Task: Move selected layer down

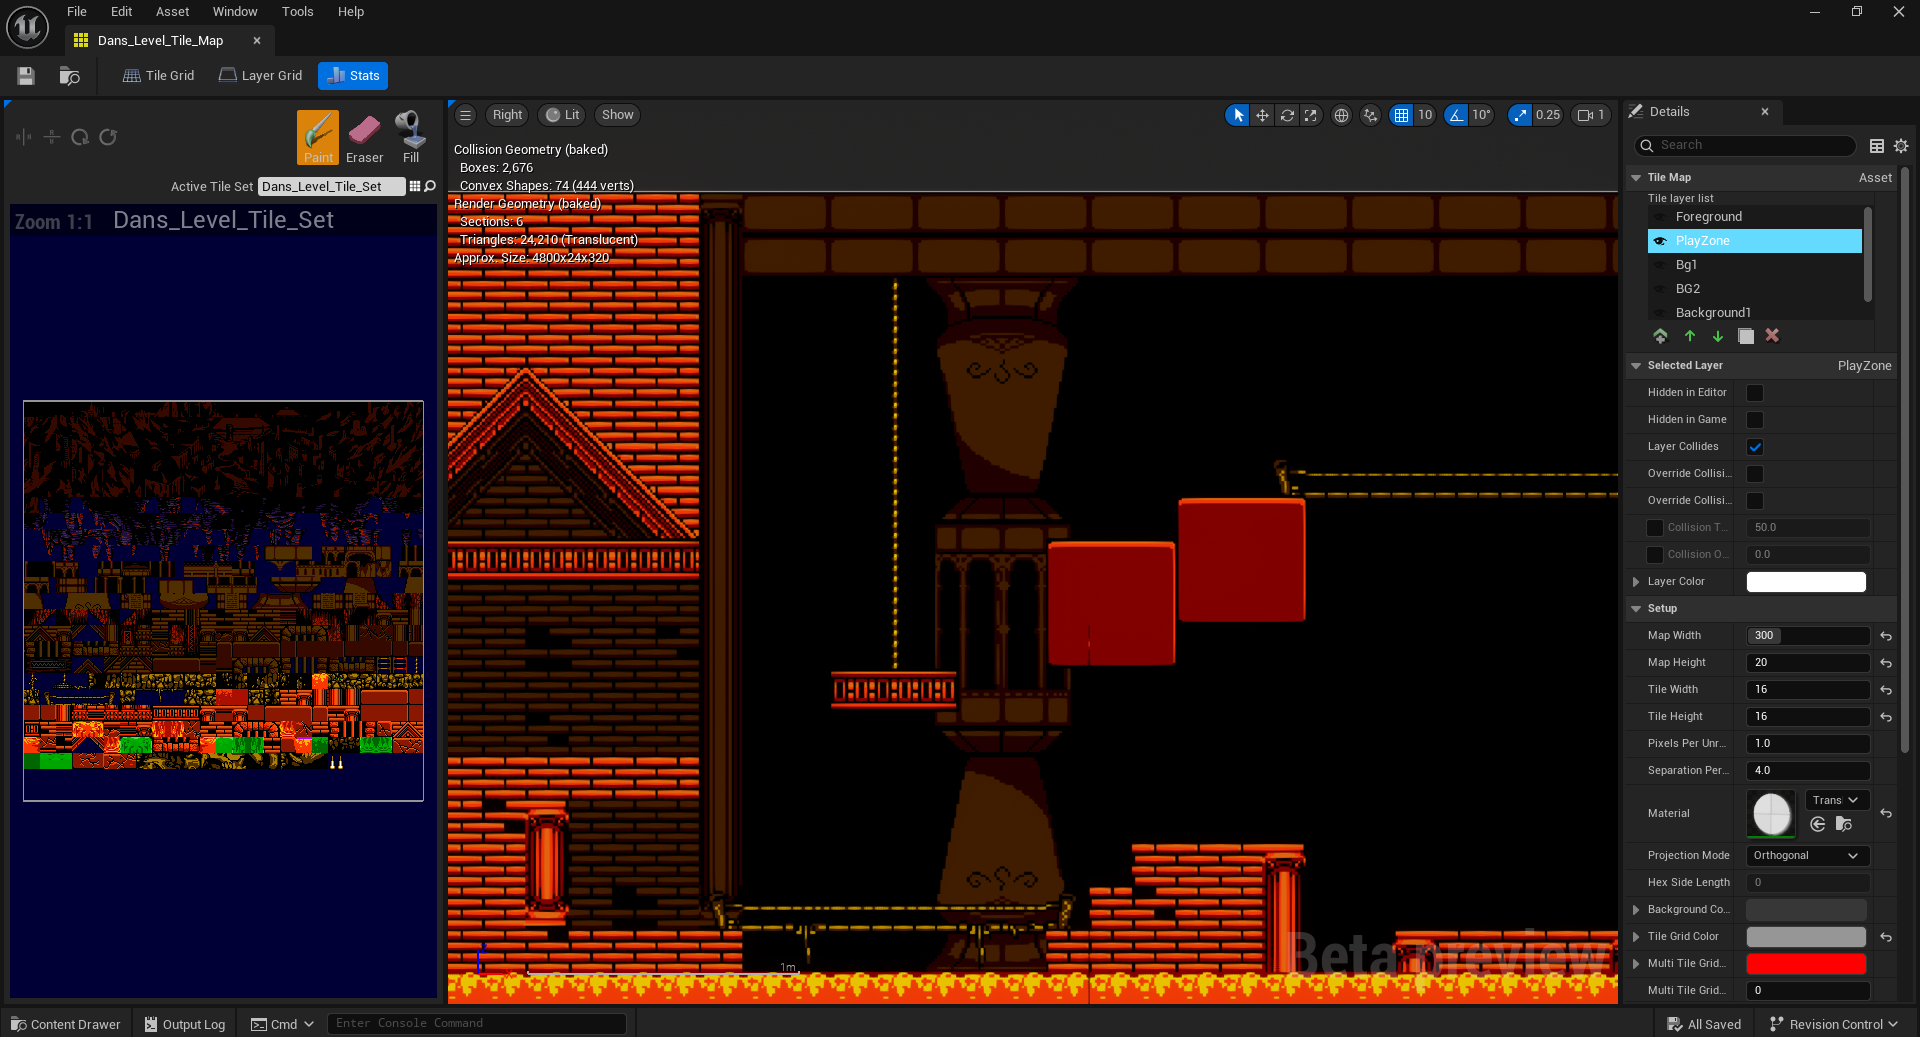Action: [1718, 336]
